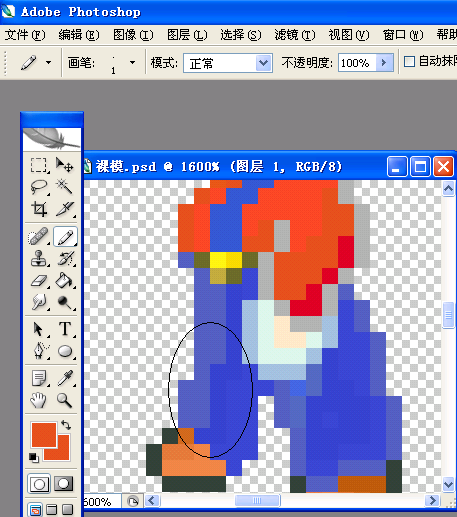Open the foreground color picker
Screen dimensions: 457x517
[43, 434]
